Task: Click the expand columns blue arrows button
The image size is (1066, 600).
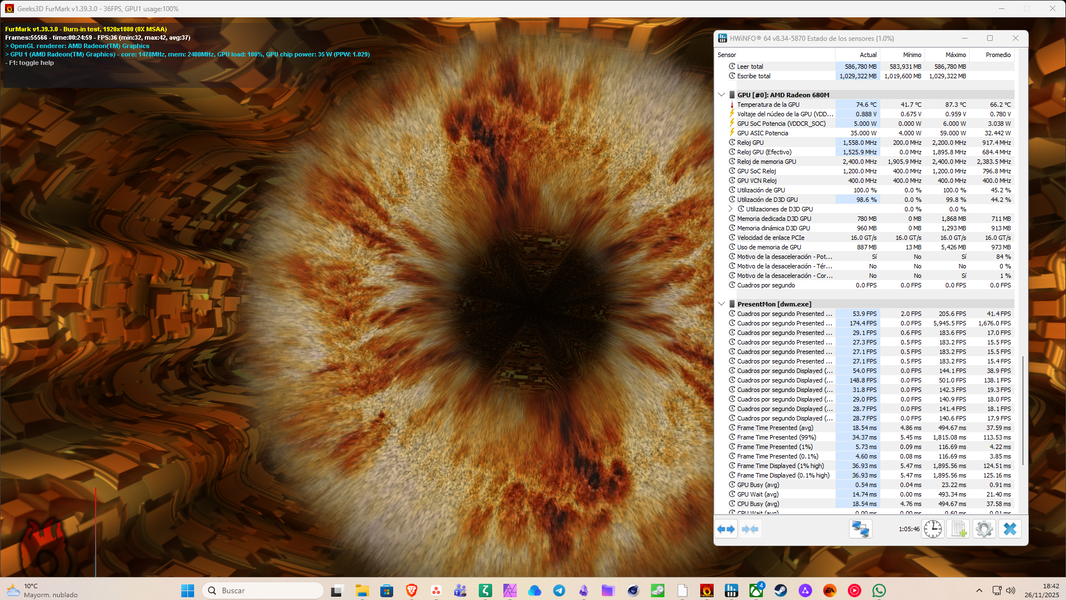Action: click(726, 528)
